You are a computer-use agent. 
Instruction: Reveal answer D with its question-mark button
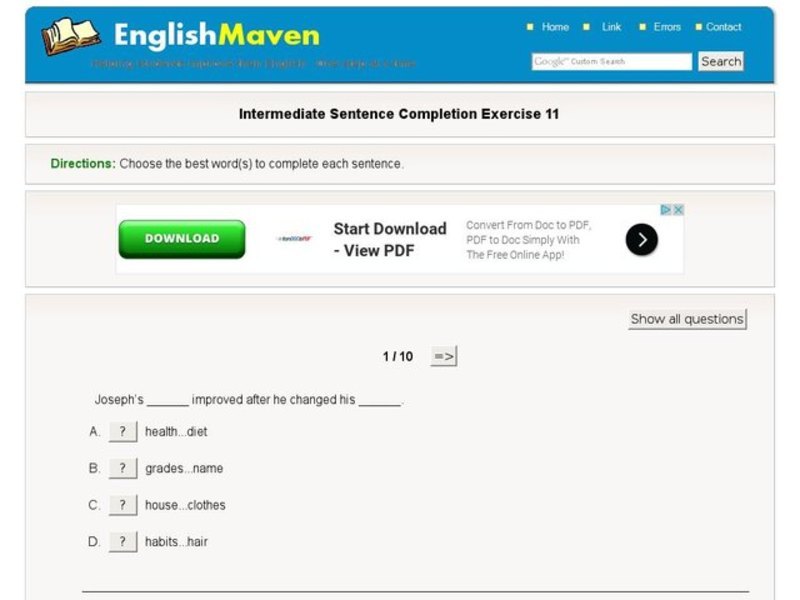coord(122,541)
